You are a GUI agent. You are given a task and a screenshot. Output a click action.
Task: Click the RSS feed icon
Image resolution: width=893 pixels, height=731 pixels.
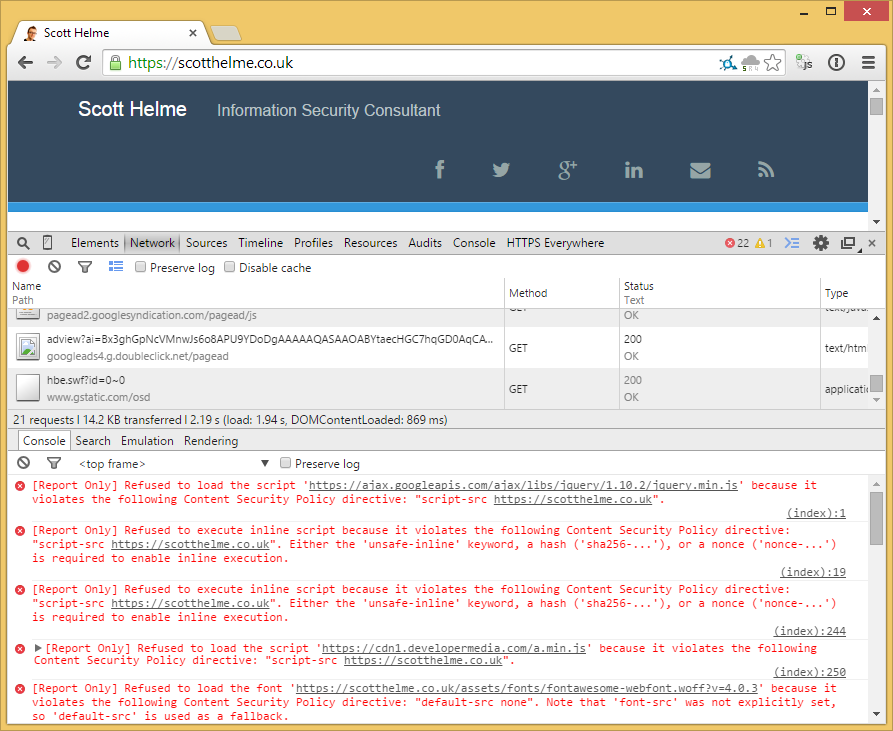[766, 170]
